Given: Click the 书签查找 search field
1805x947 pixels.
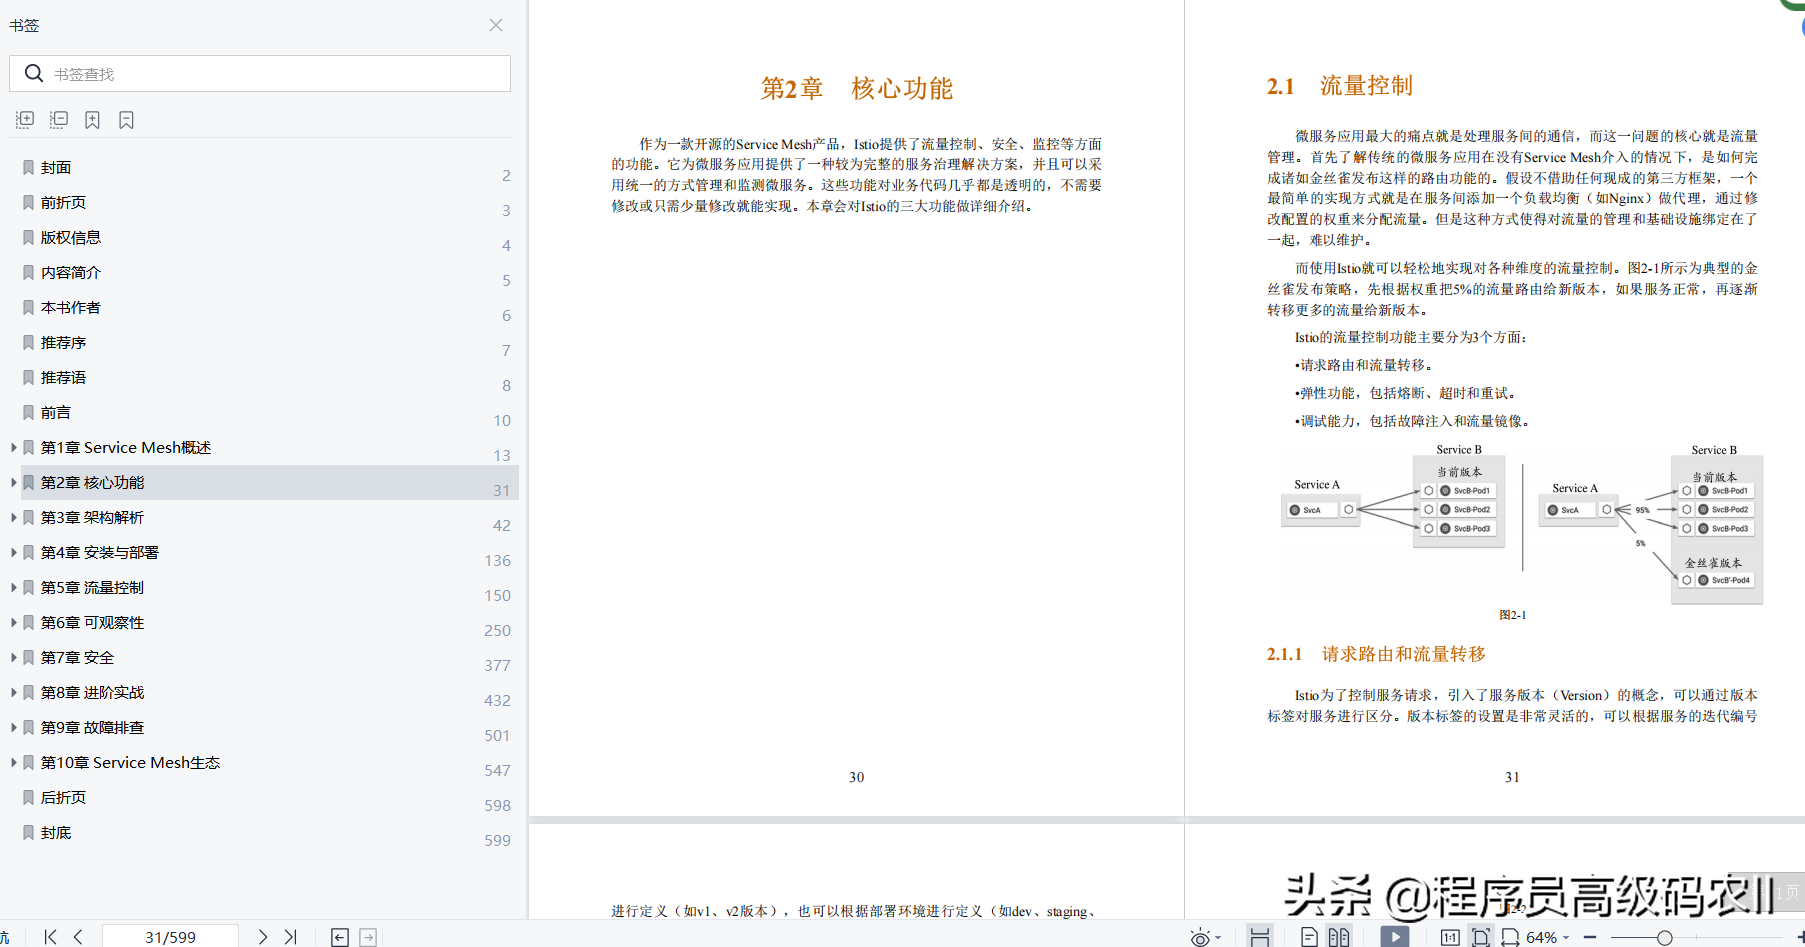Looking at the screenshot, I should [260, 74].
